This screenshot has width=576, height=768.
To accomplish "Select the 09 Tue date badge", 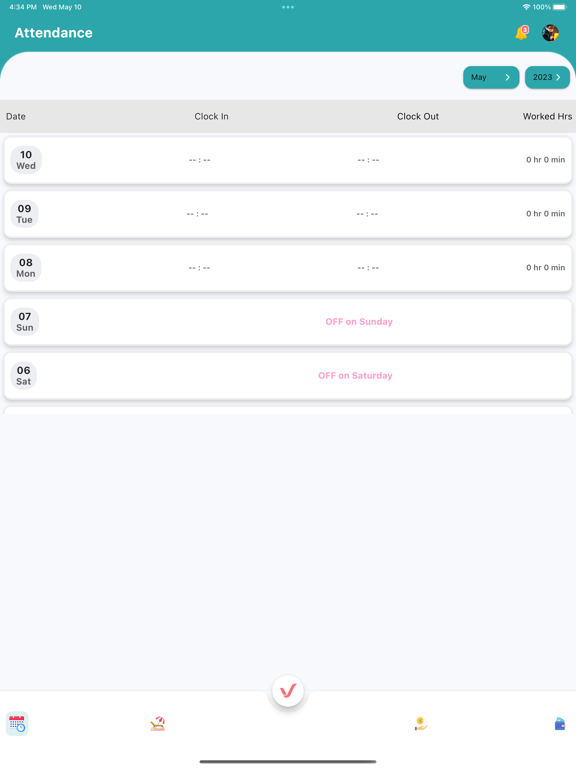I will click(x=24, y=214).
